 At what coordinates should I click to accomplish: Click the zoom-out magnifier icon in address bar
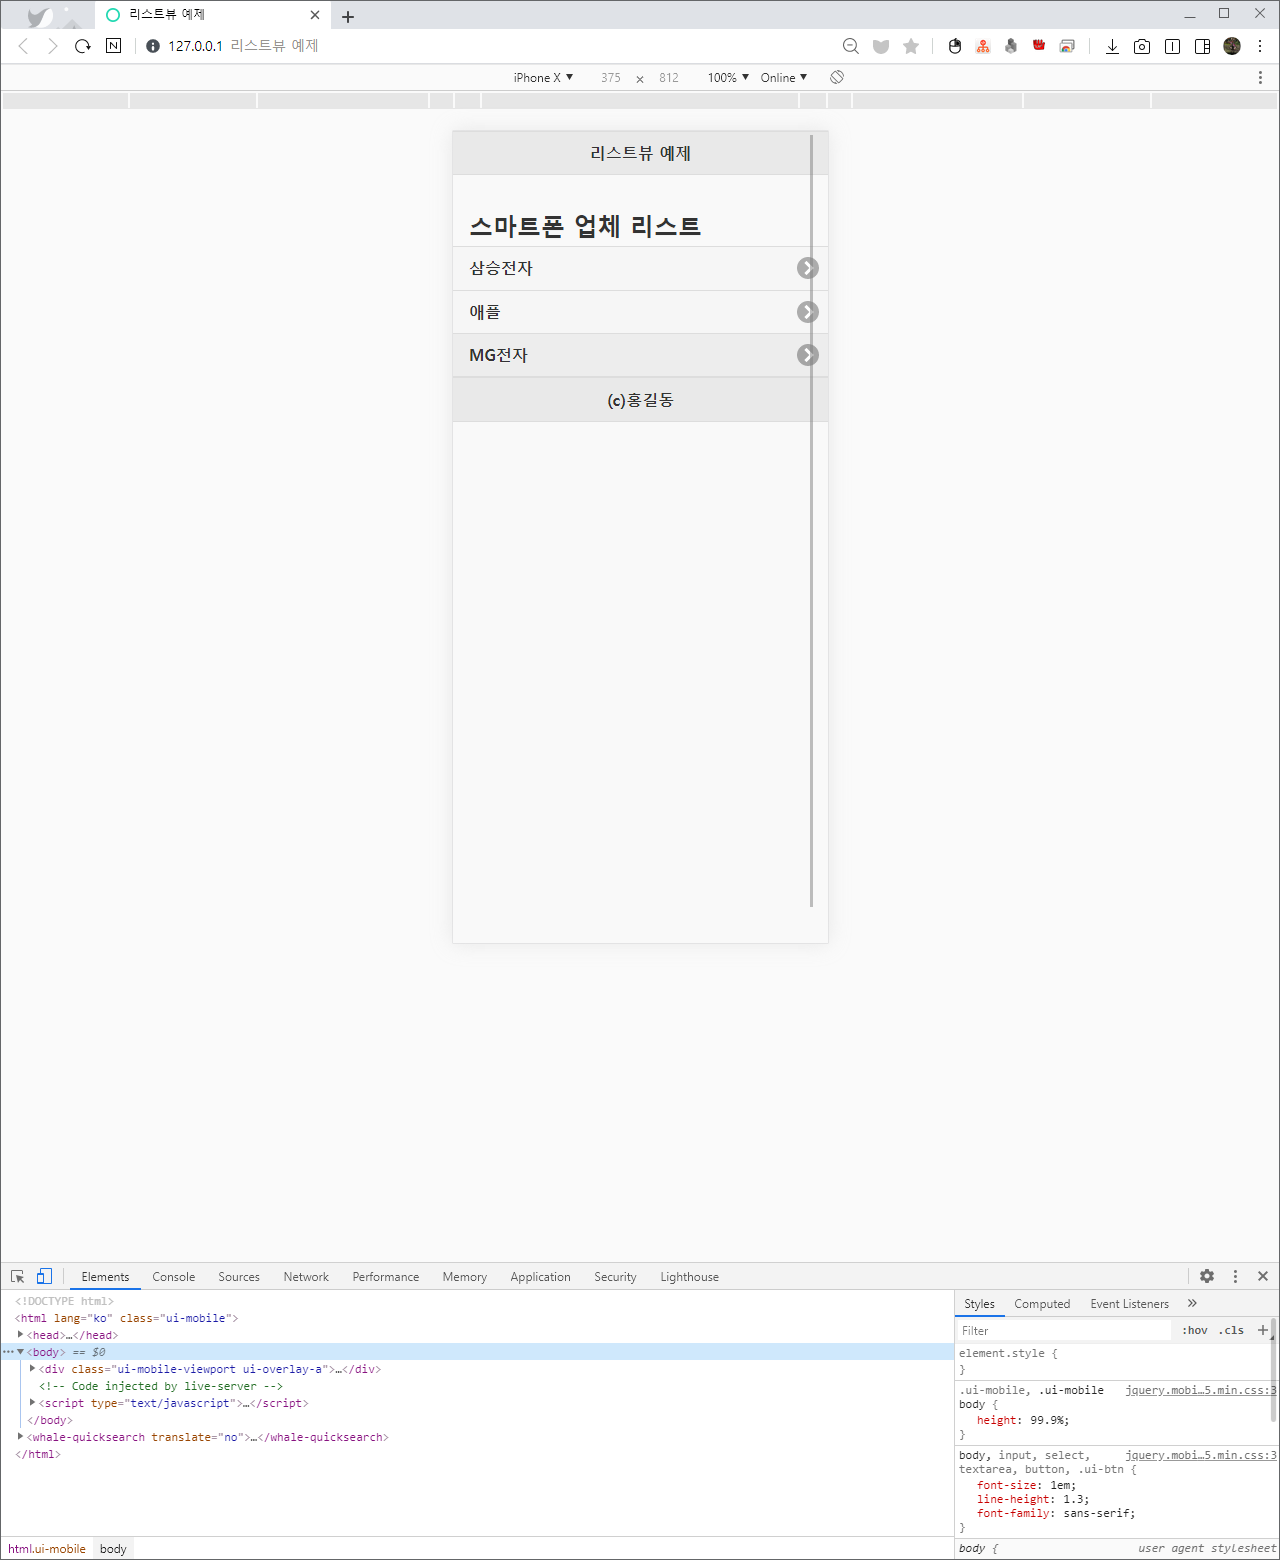tap(851, 46)
